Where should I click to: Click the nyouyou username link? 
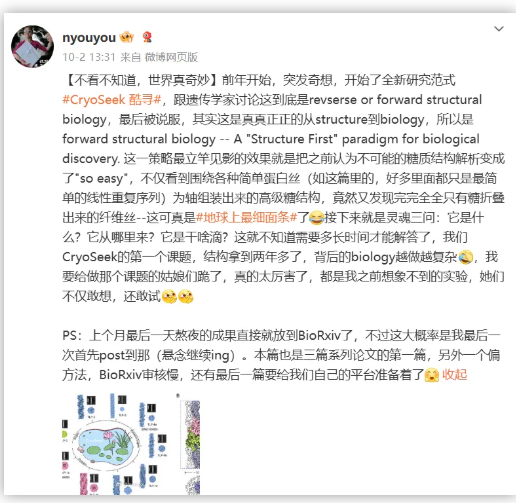[x=89, y=38]
